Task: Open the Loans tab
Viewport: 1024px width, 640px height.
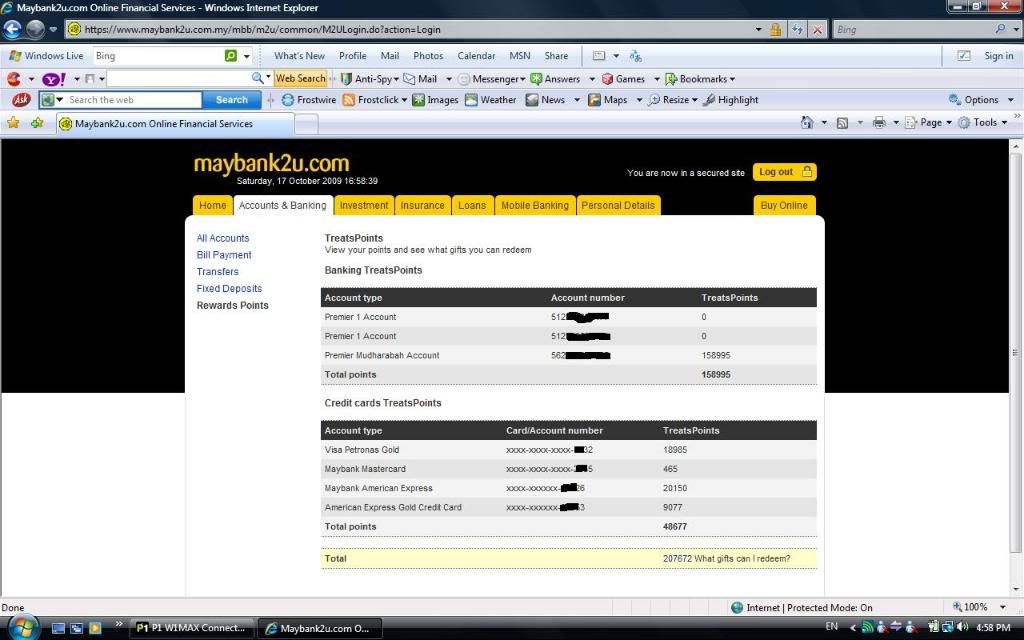Action: [472, 205]
